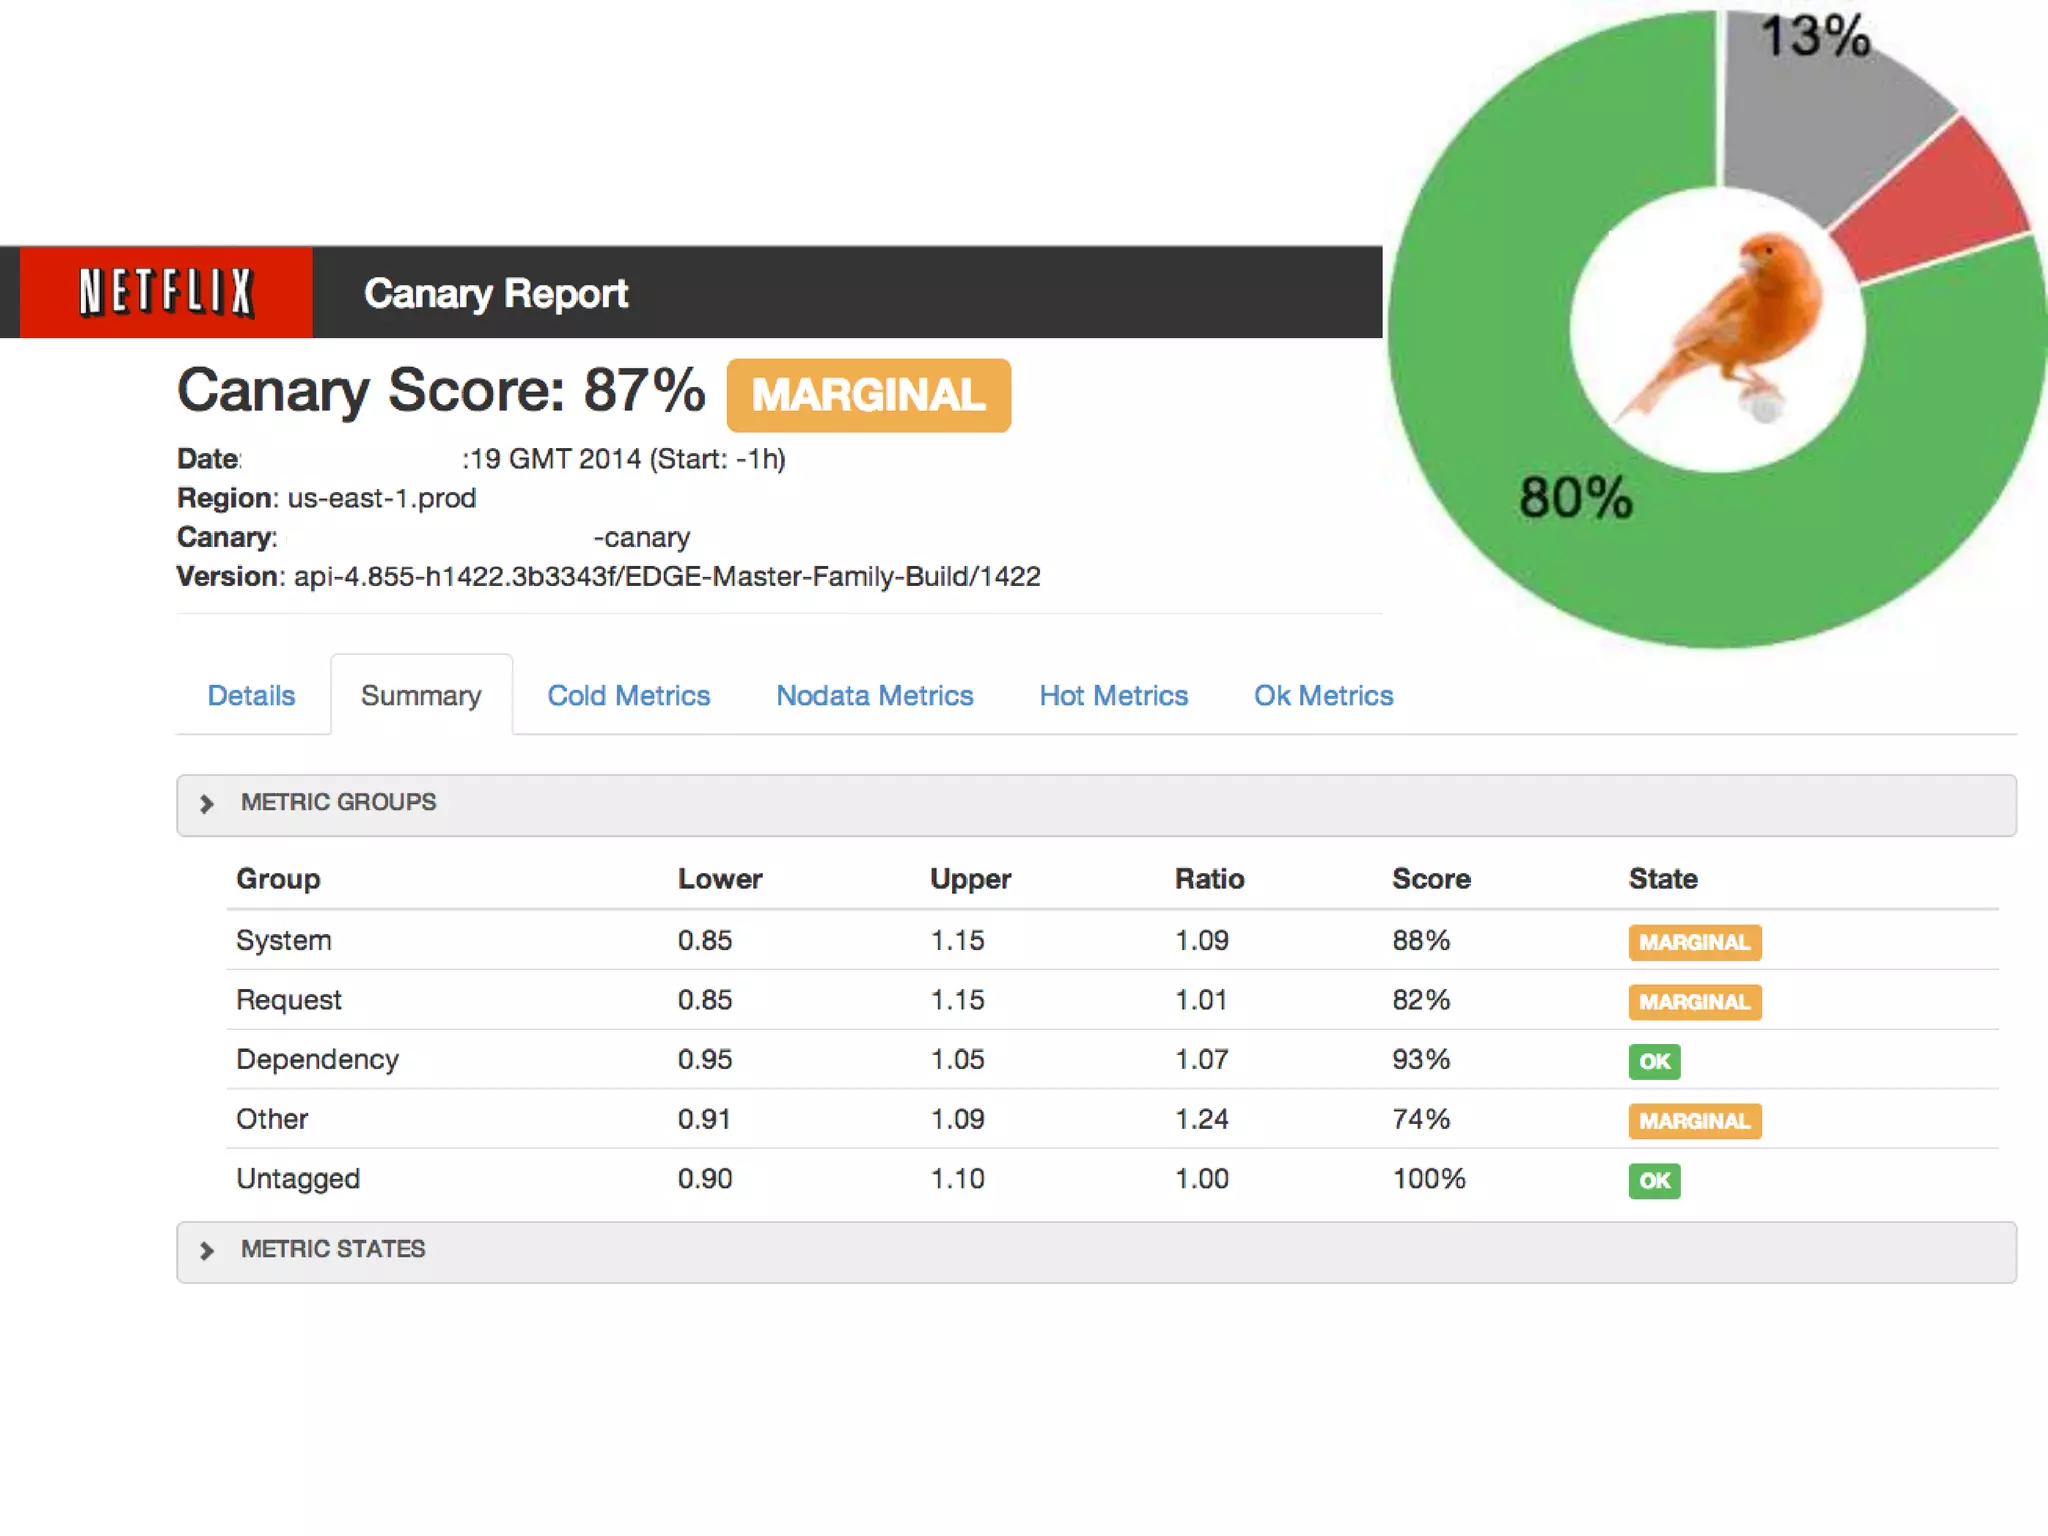
Task: Open the Details tab
Action: (x=251, y=696)
